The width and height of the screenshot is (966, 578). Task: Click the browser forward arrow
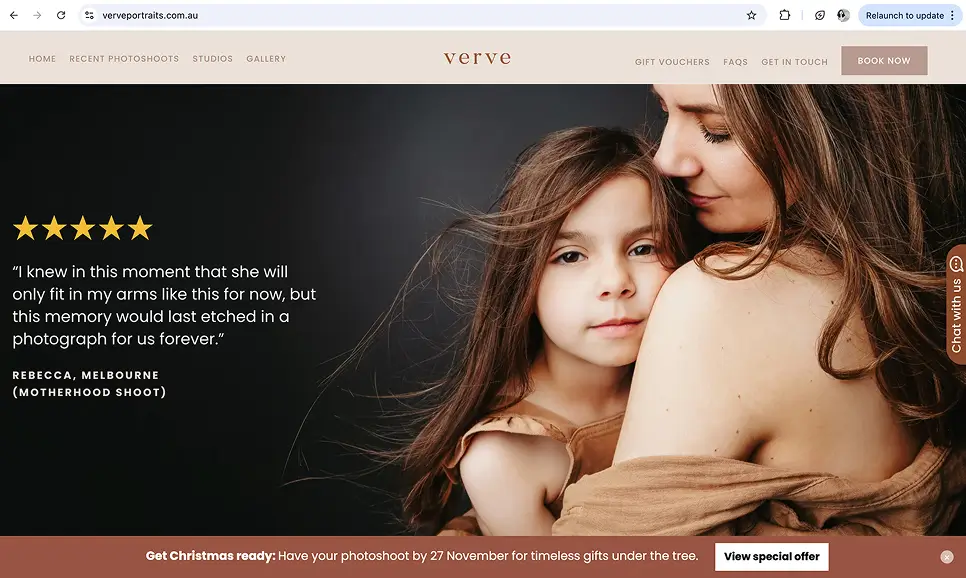[x=37, y=15]
